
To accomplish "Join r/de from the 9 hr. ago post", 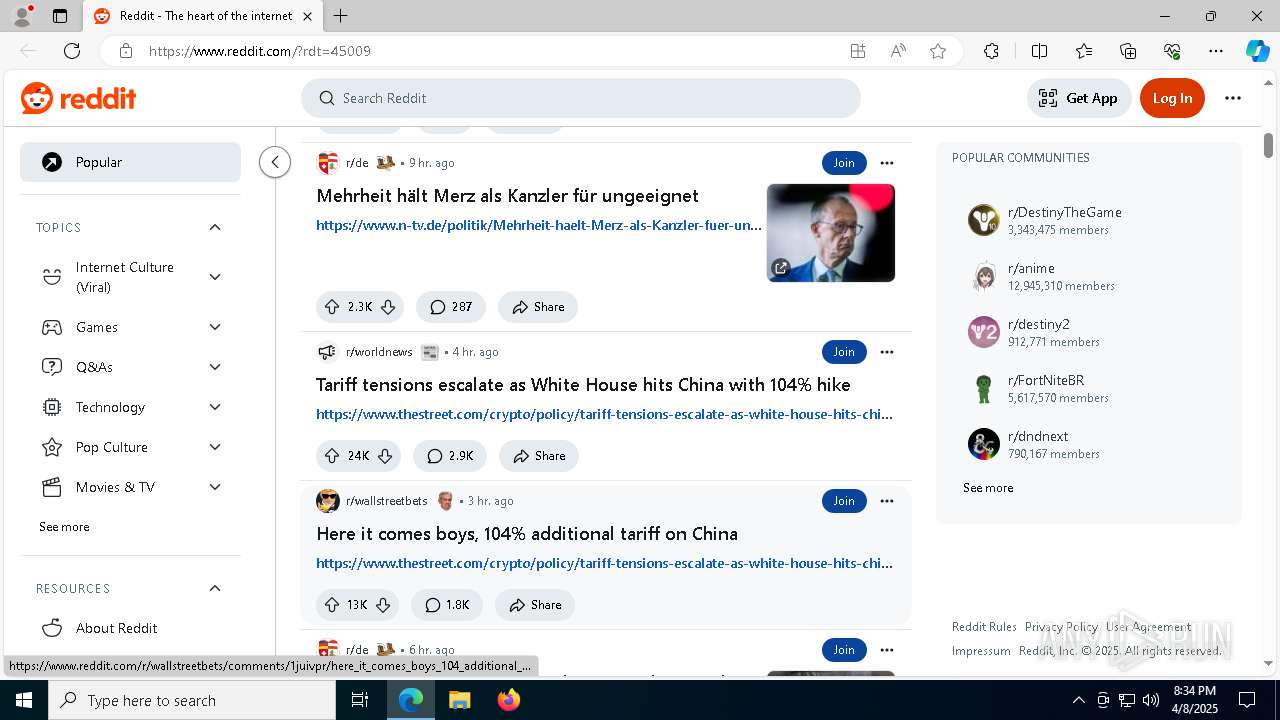I will point(844,163).
